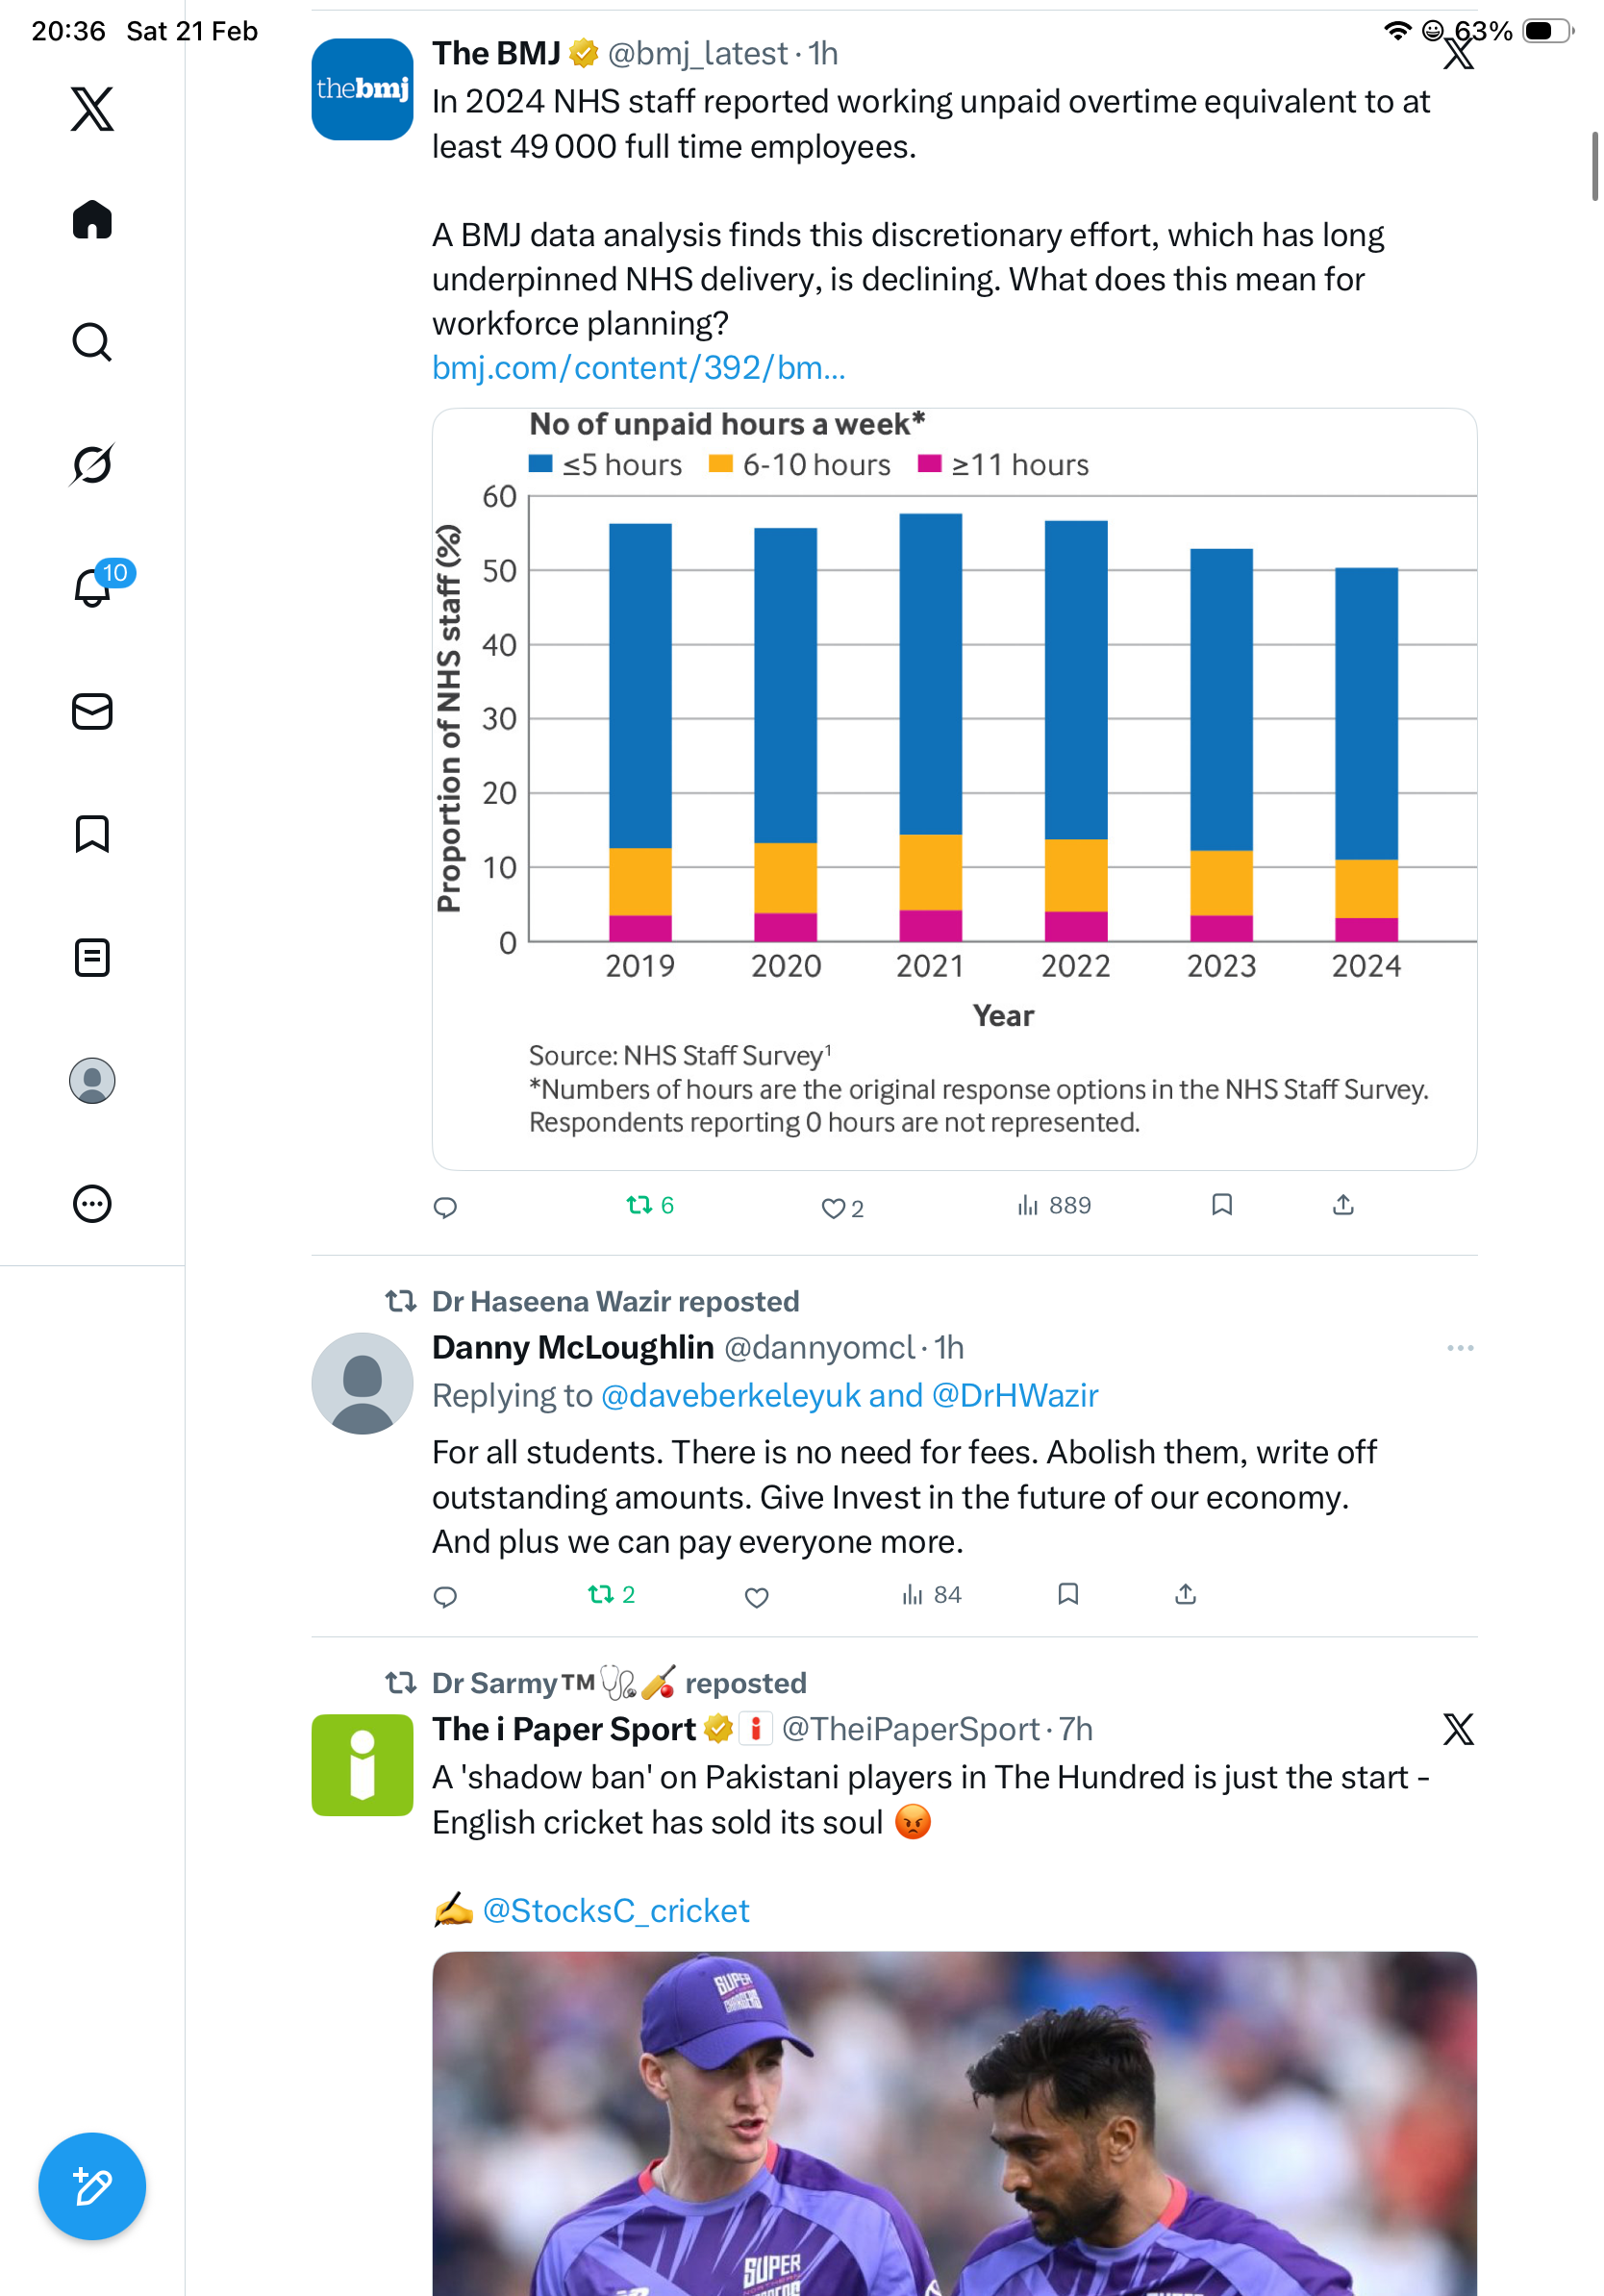The width and height of the screenshot is (1604, 2296).
Task: Toggle bookmark on the BMJ post
Action: tap(1221, 1205)
